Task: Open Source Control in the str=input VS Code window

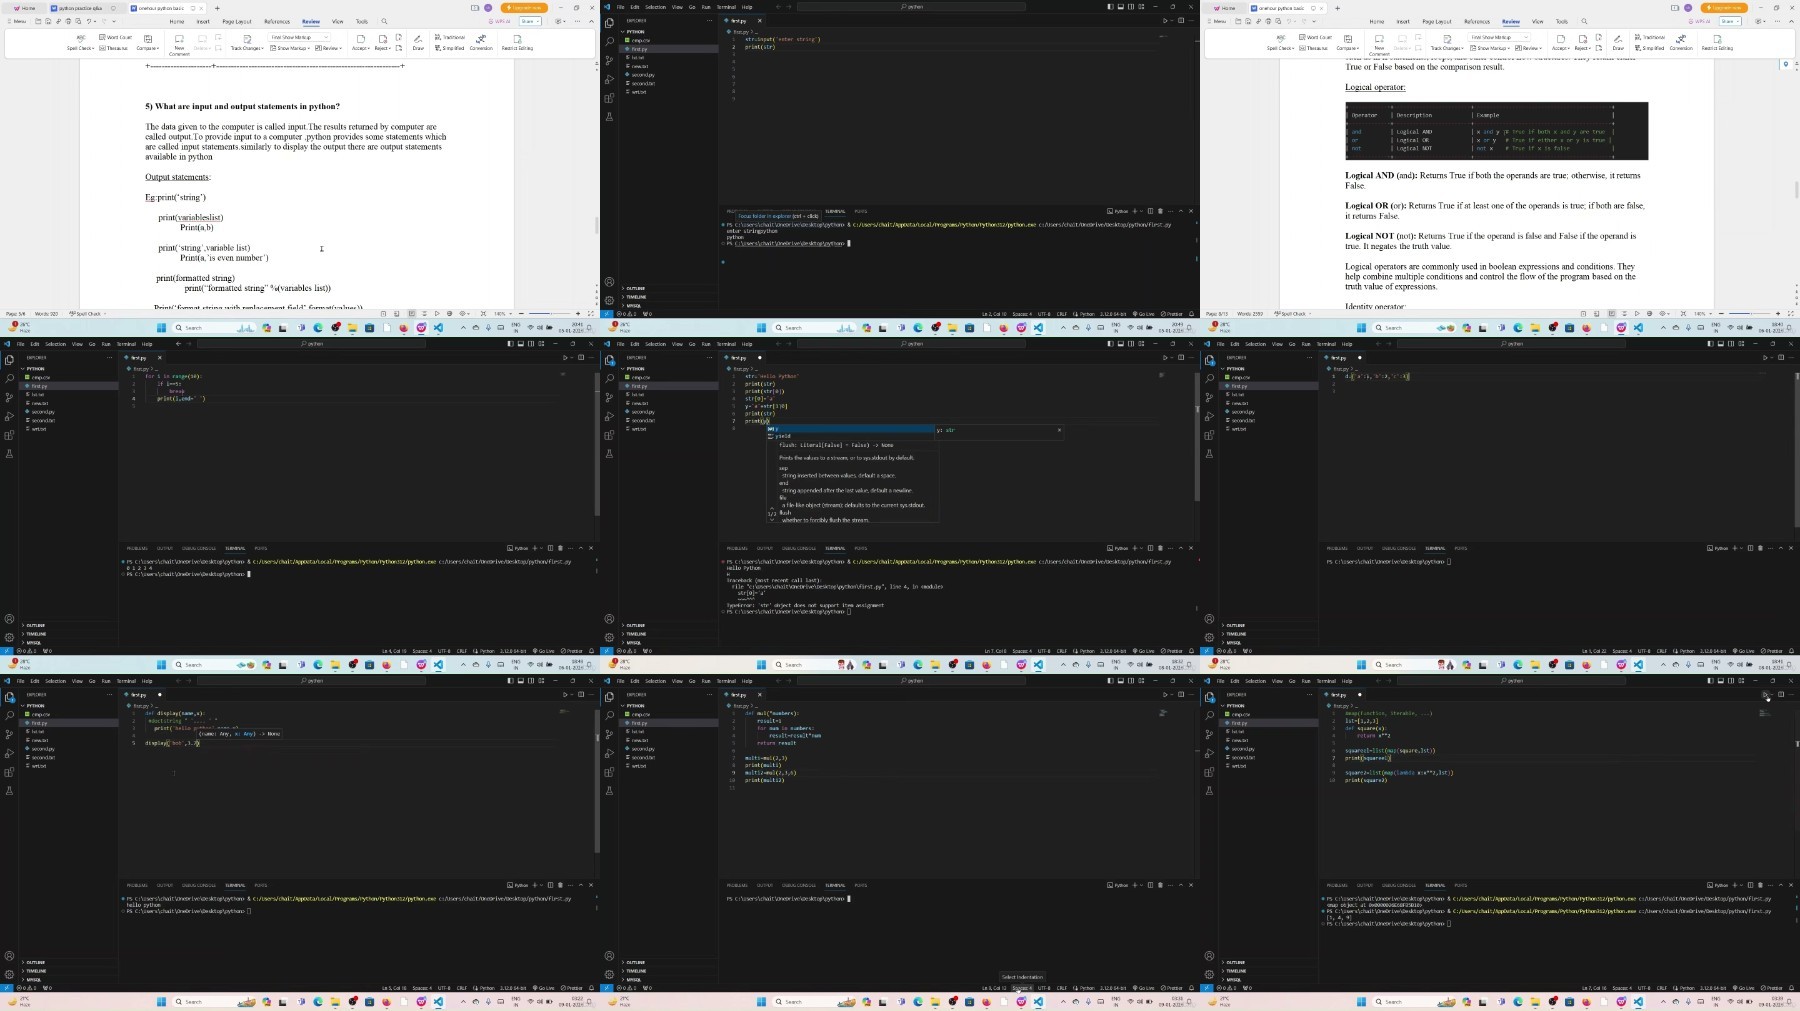Action: [609, 60]
